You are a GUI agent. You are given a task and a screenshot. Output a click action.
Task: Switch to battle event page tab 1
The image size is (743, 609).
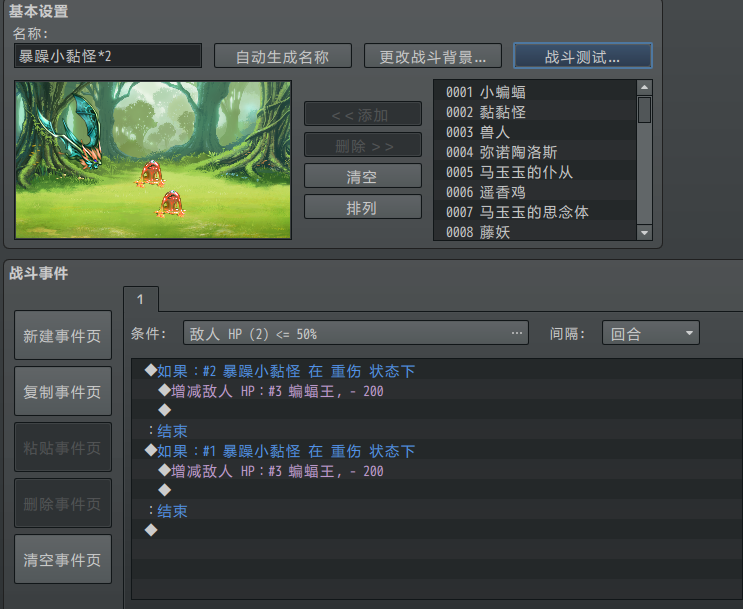[141, 299]
